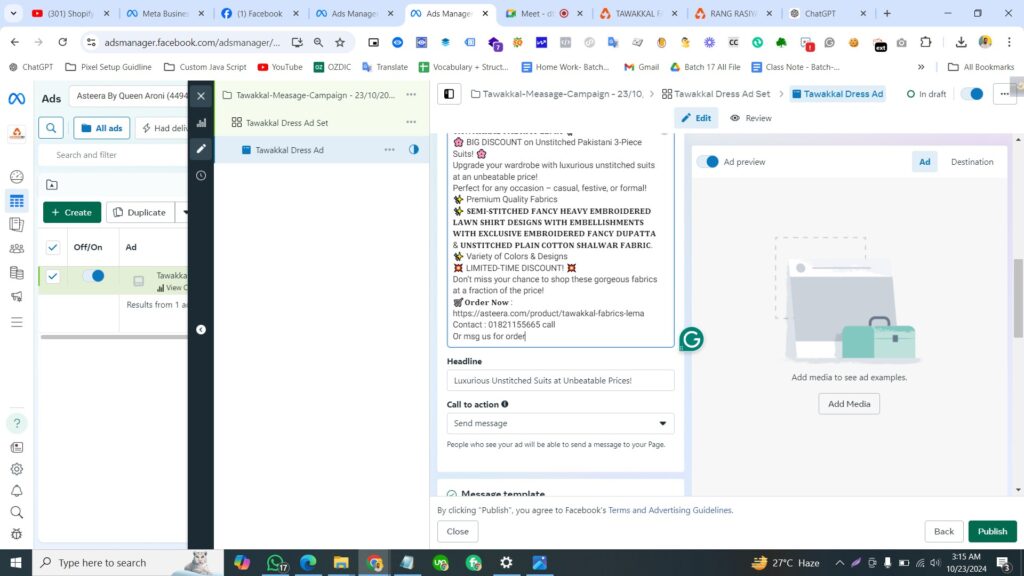
Task: Select the Had delivery filter tab
Action: (164, 128)
